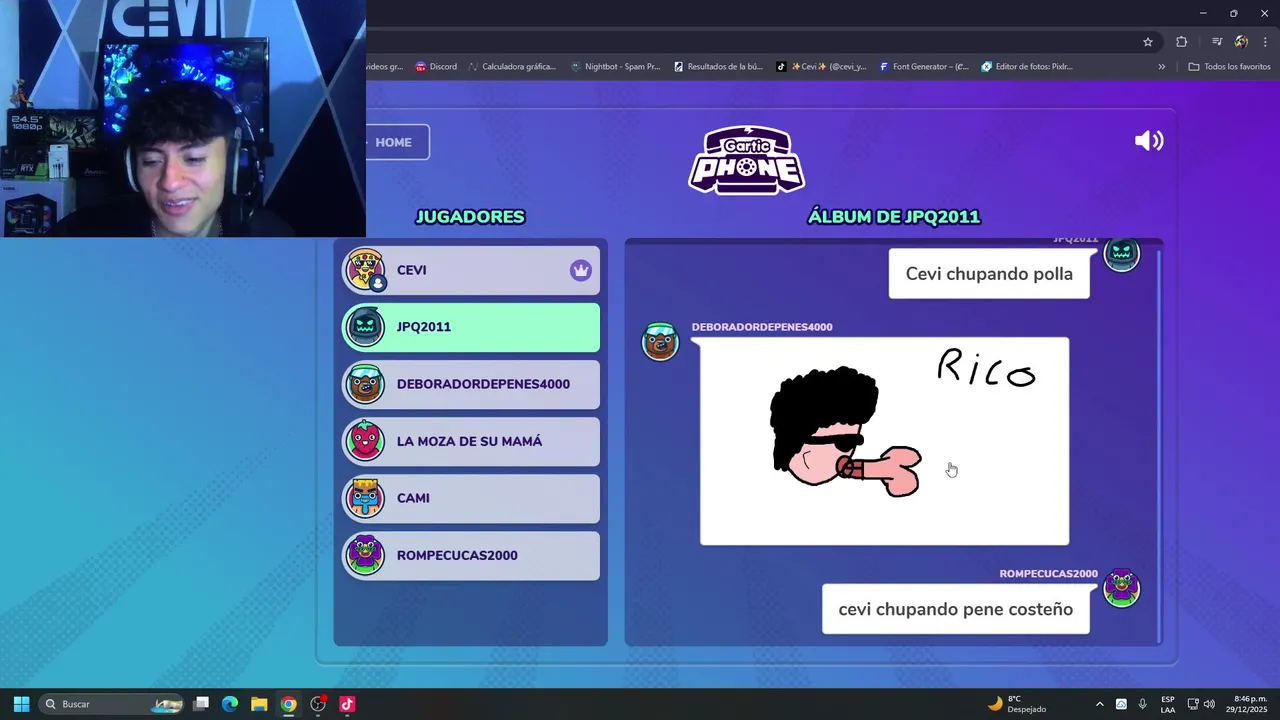This screenshot has width=1280, height=720.
Task: Open the Cevi TikTok bookmark
Action: [822, 67]
